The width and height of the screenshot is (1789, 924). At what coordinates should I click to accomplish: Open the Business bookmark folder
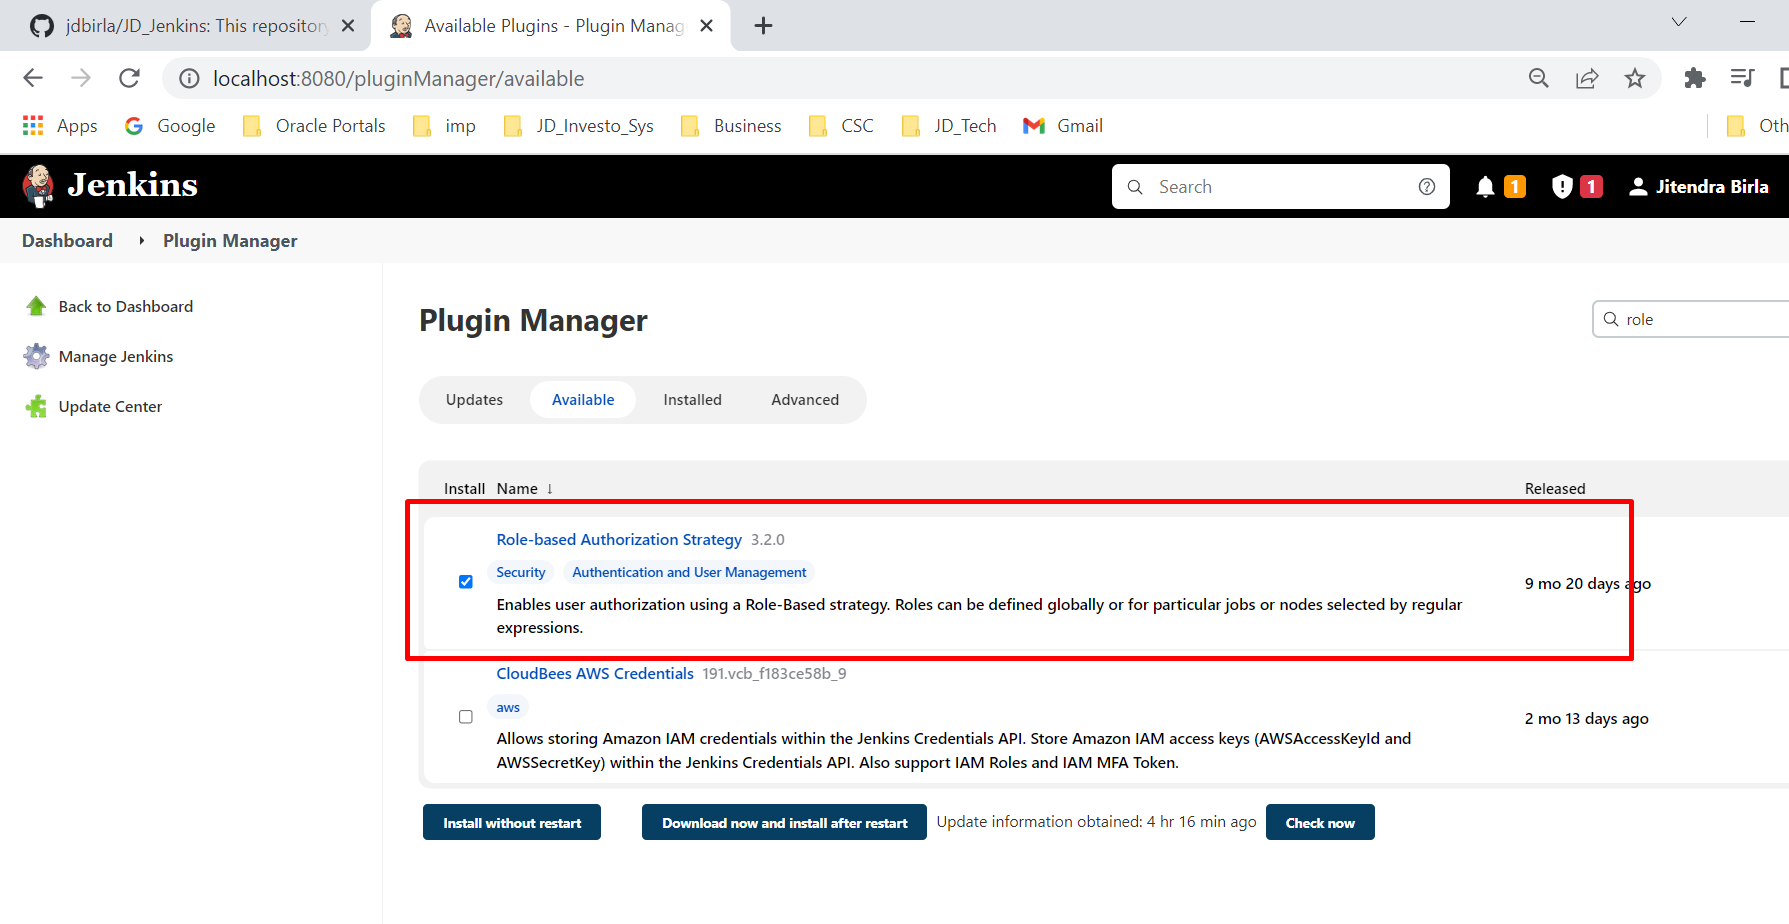point(731,125)
